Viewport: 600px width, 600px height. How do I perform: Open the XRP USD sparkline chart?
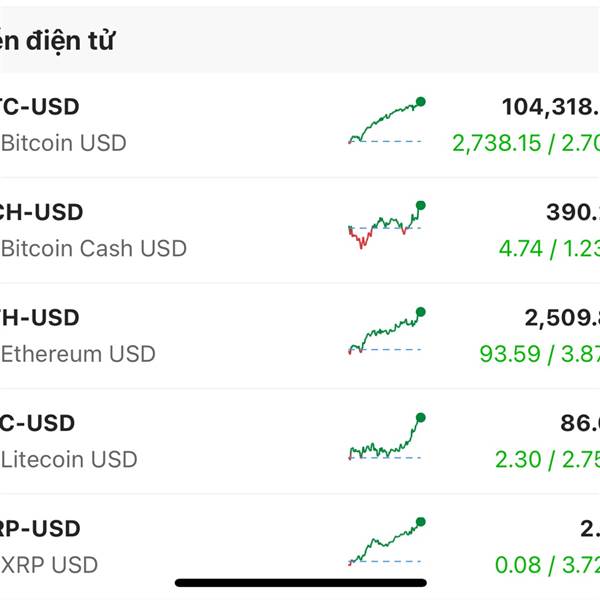pos(387,542)
